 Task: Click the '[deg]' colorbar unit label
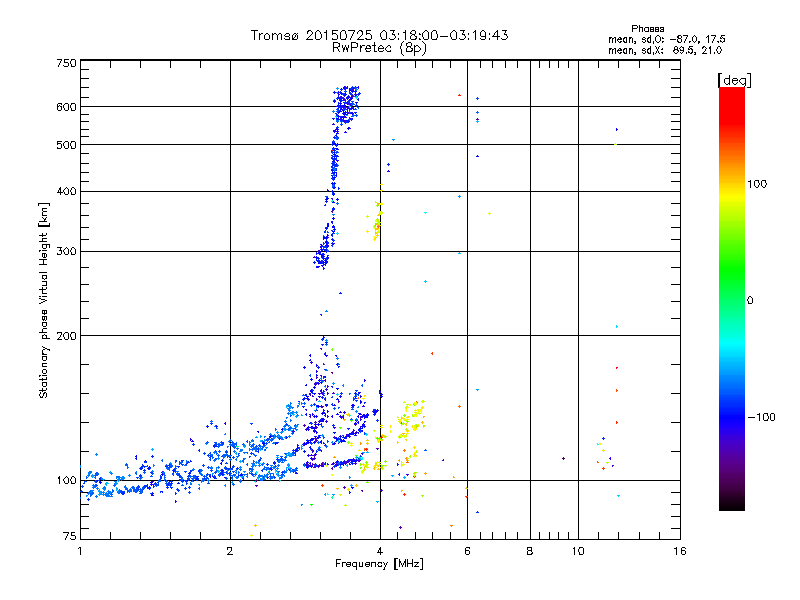734,80
